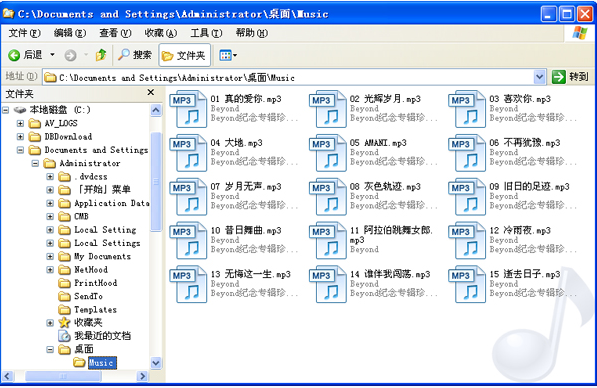
Task: Open the 工具(T) menu
Action: pyautogui.click(x=206, y=33)
